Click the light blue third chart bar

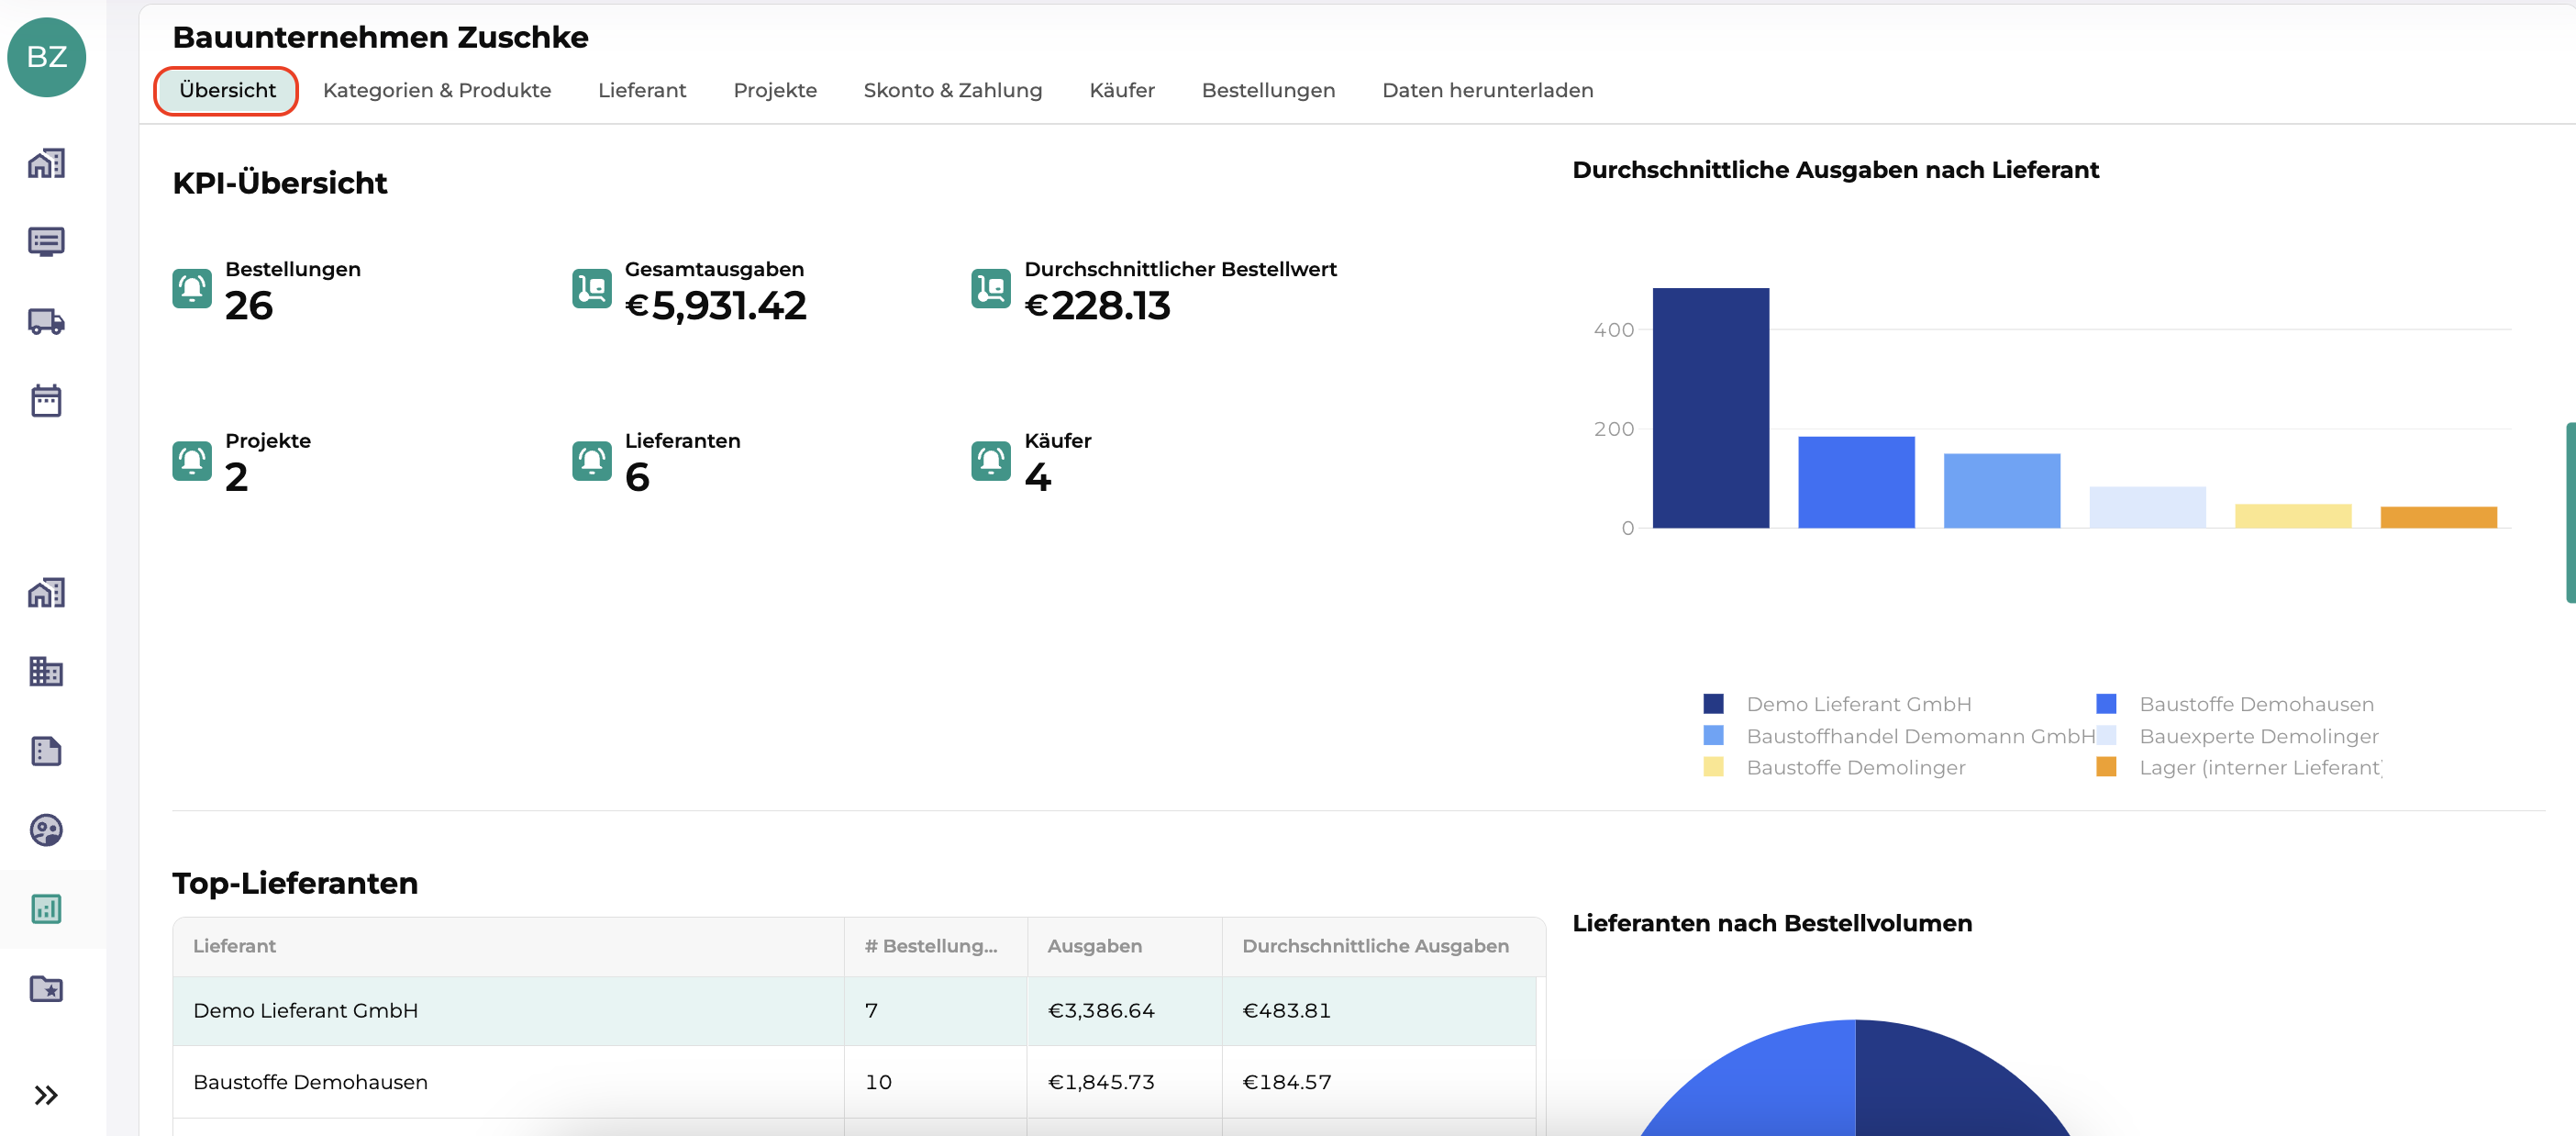click(2002, 491)
